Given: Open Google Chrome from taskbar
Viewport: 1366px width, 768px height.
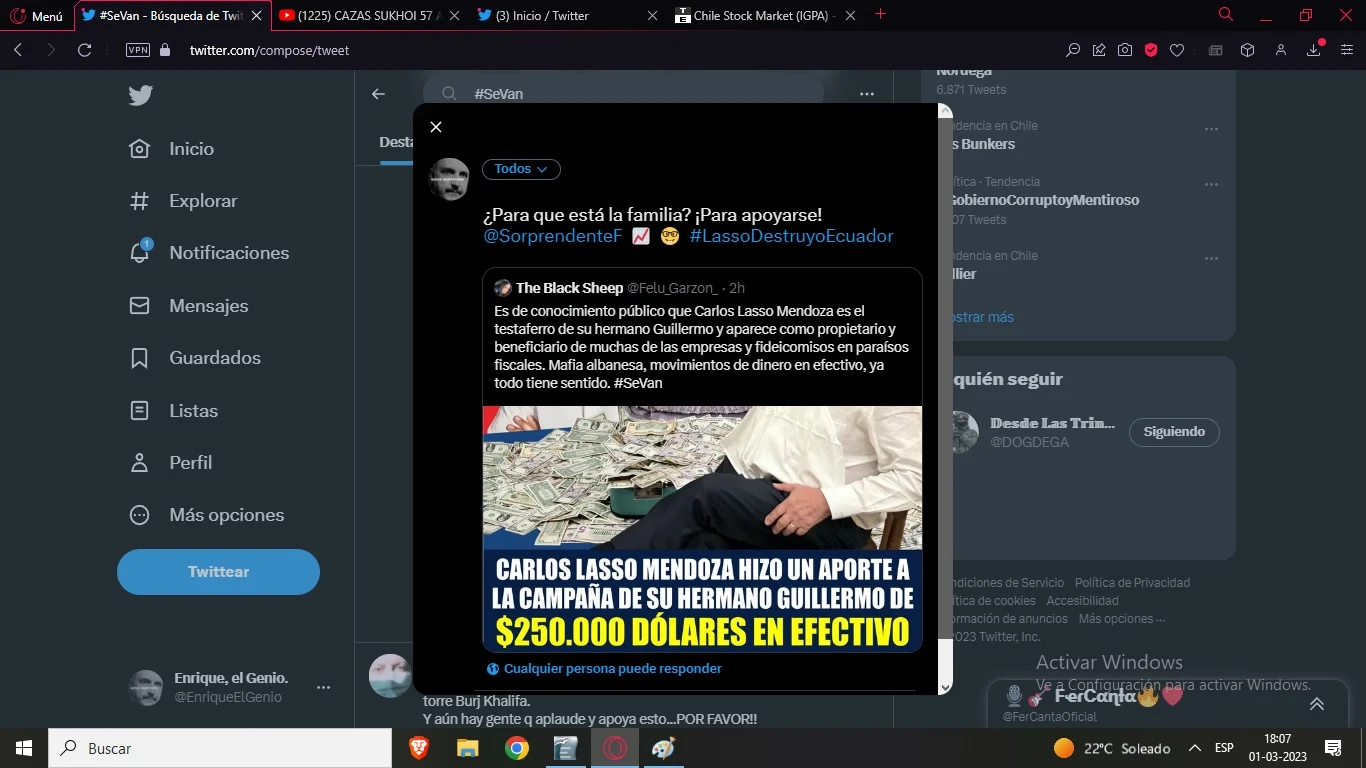Looking at the screenshot, I should click(x=516, y=748).
